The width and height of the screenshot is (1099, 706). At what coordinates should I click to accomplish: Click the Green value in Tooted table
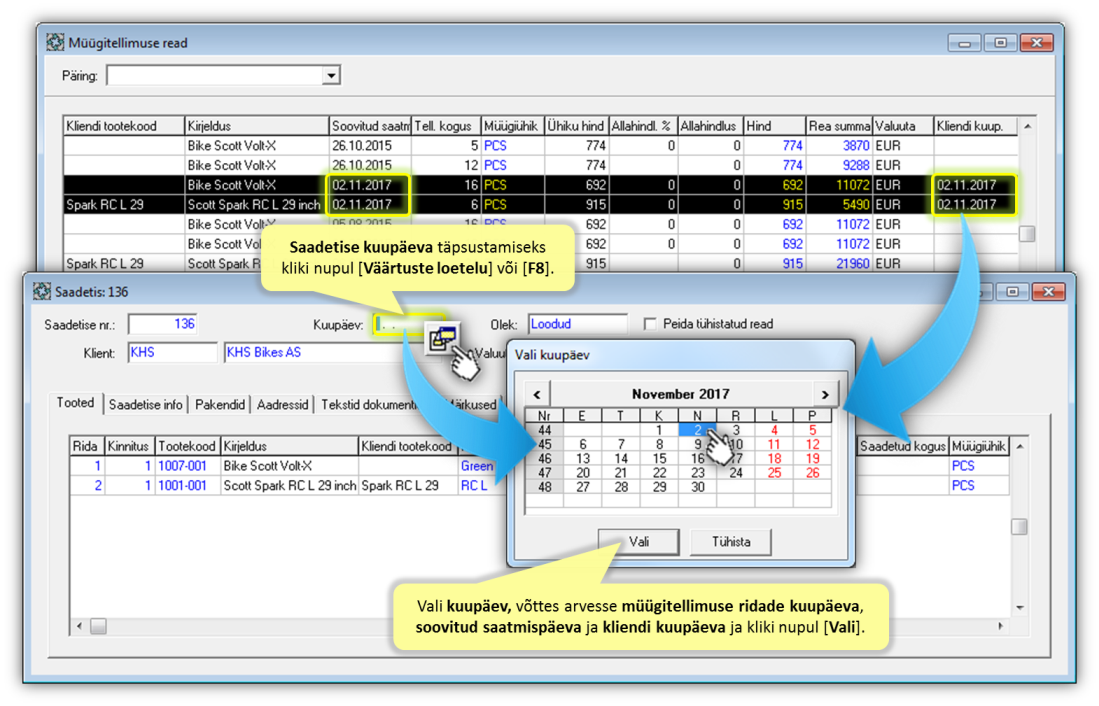(x=477, y=466)
